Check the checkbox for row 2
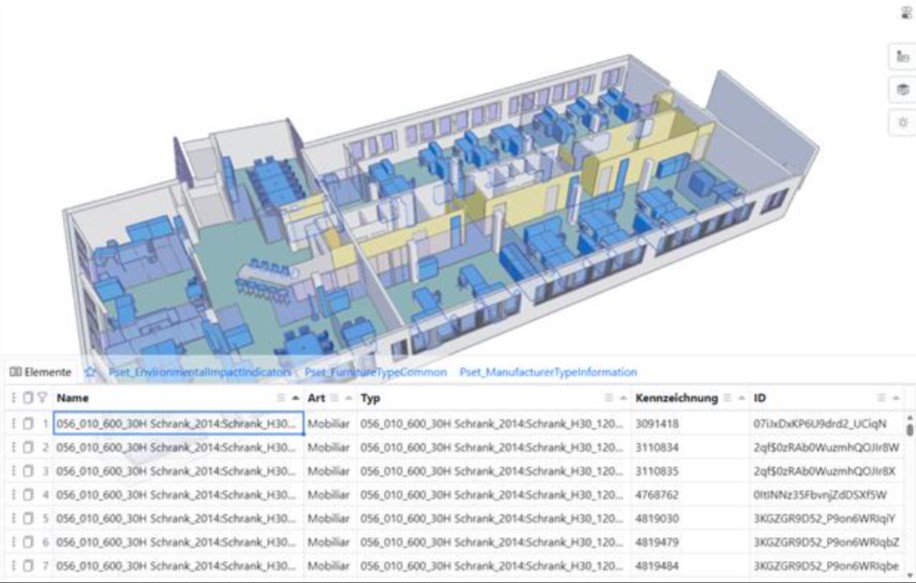Viewport: 916px width, 583px height. tap(27, 446)
